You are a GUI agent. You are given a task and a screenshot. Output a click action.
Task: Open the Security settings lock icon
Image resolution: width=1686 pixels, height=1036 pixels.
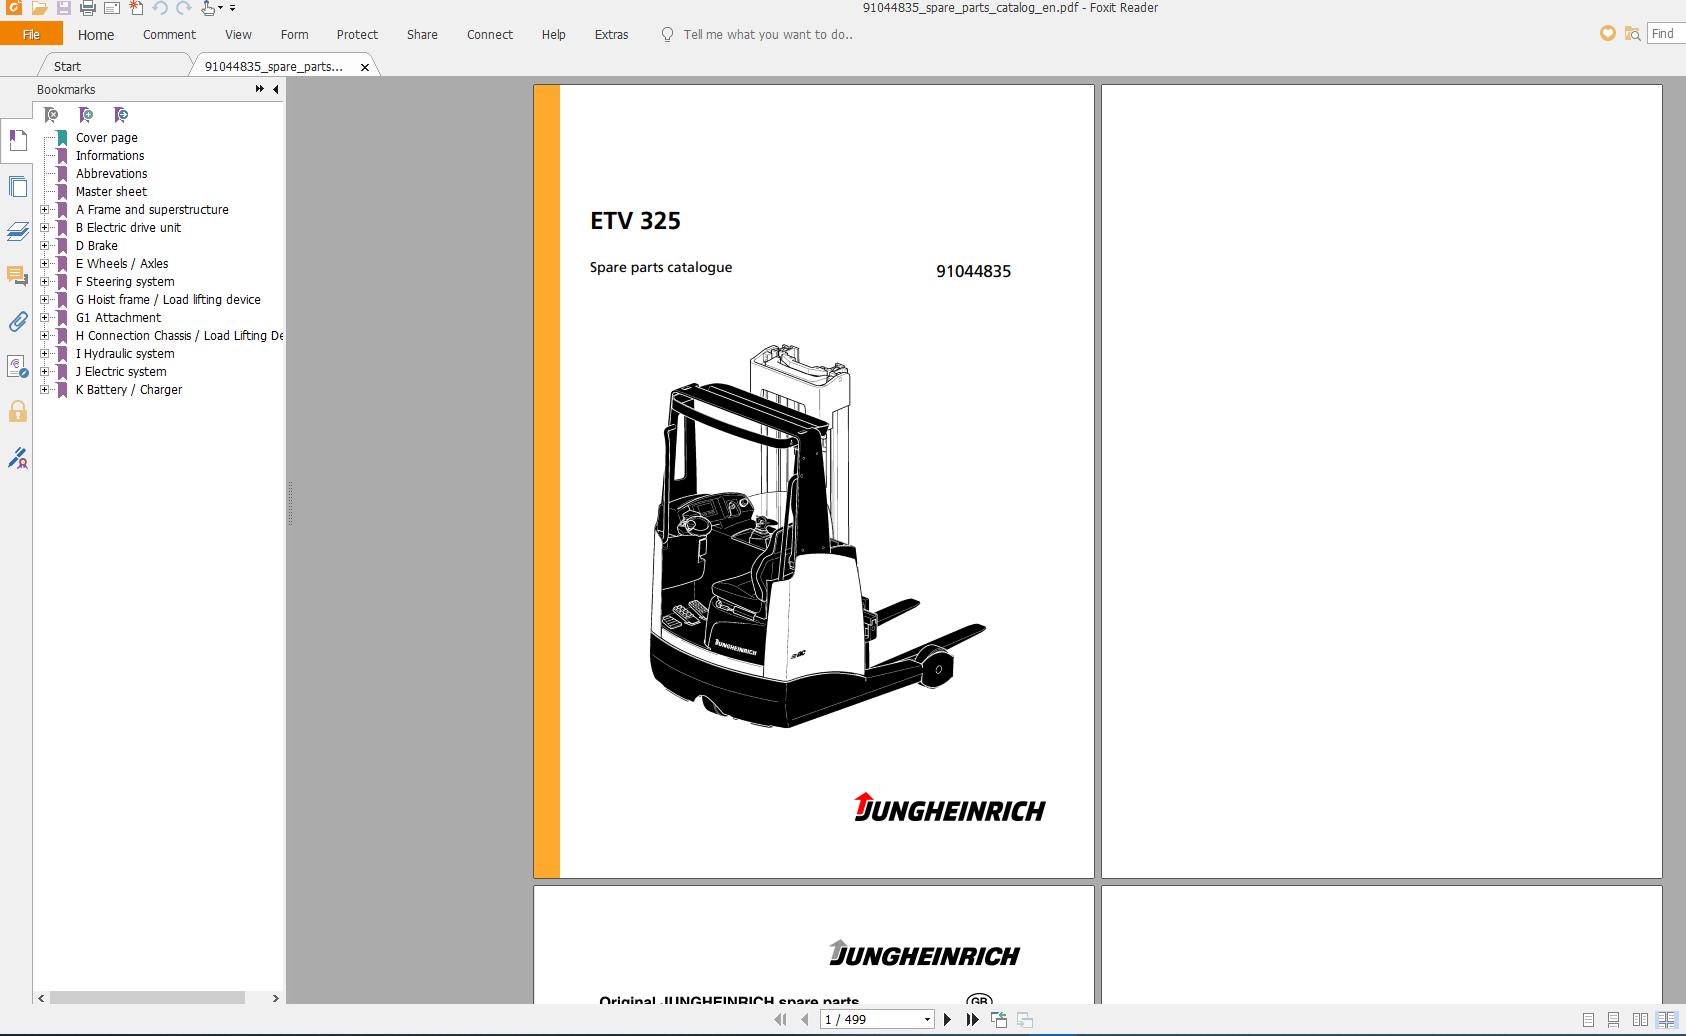[x=17, y=411]
